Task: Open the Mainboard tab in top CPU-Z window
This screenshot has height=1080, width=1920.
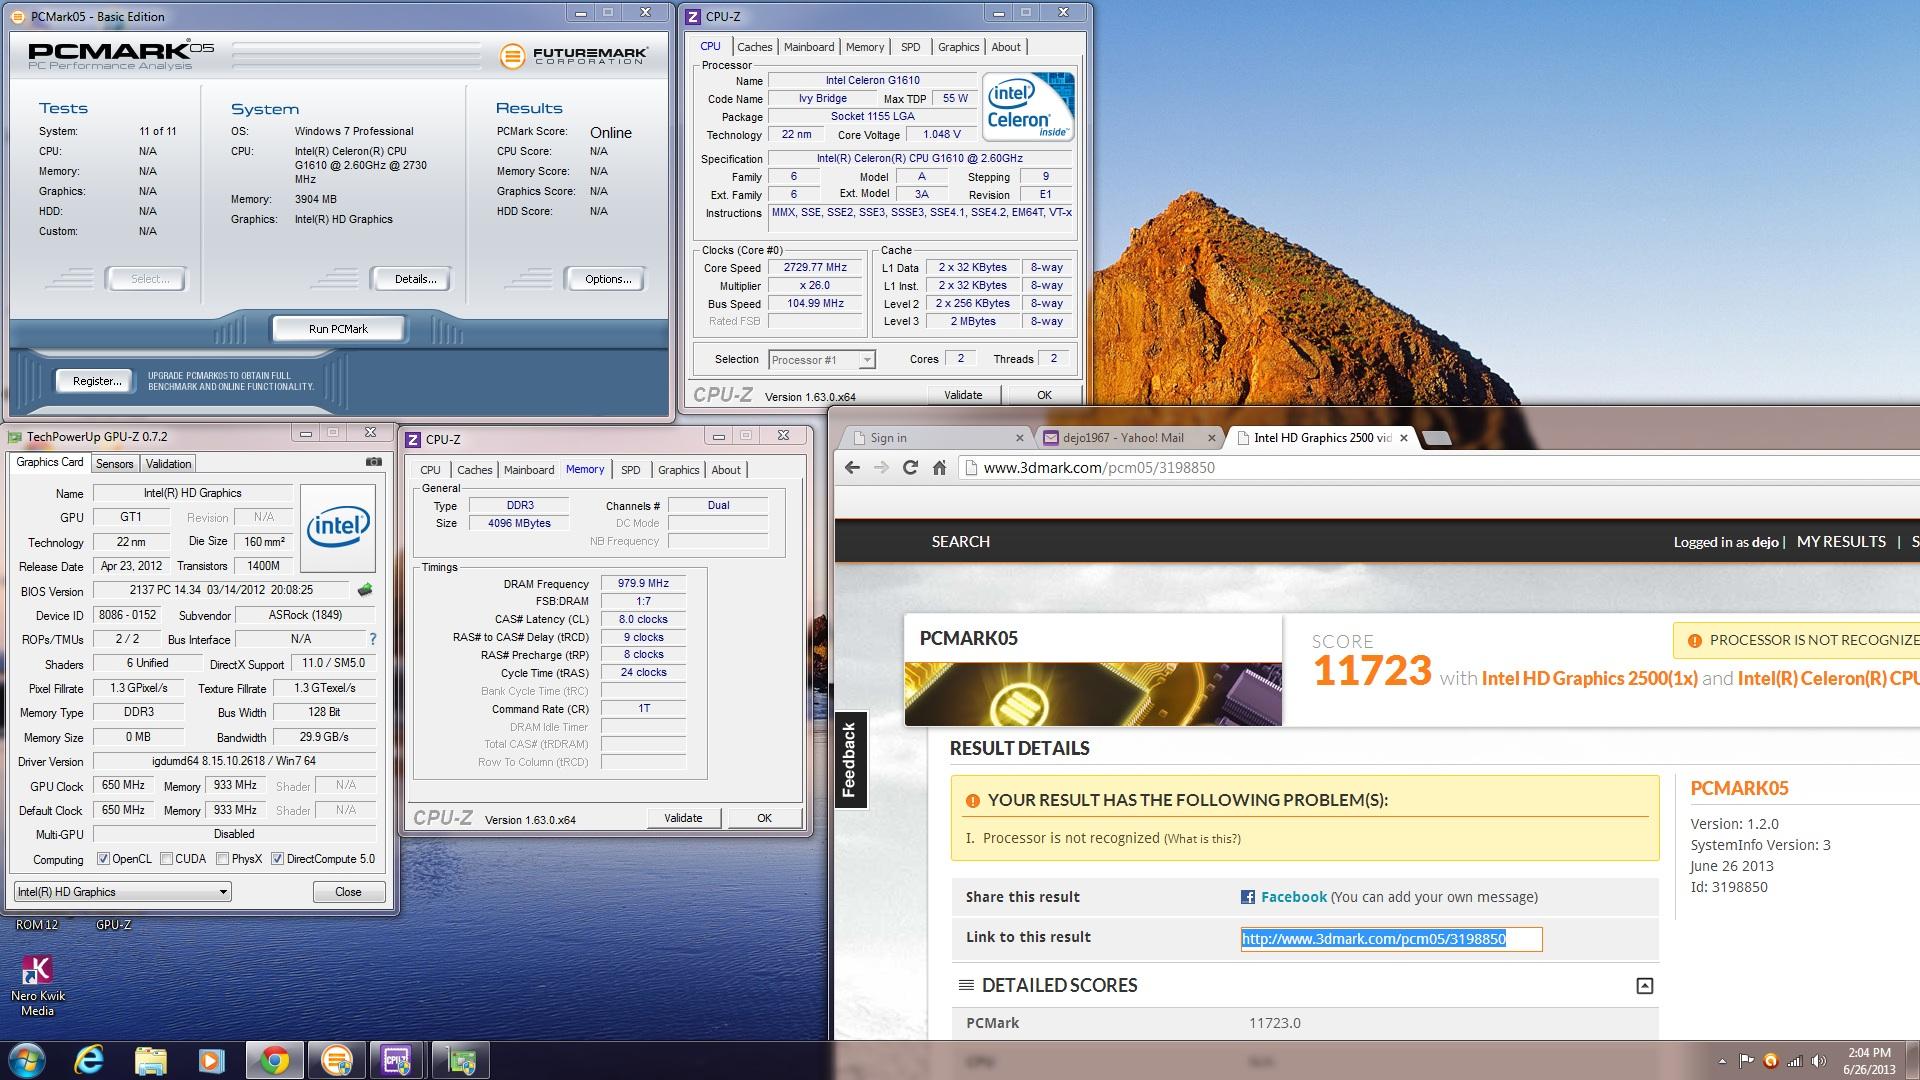Action: tap(809, 47)
